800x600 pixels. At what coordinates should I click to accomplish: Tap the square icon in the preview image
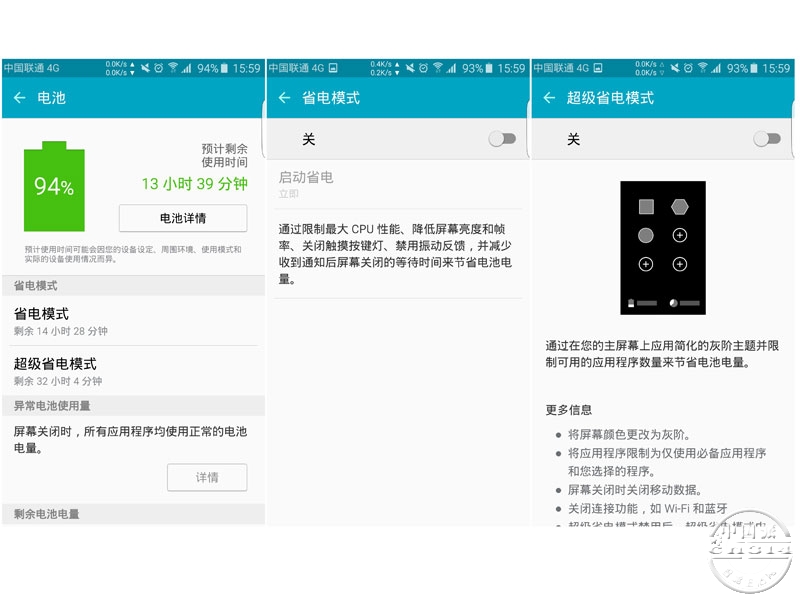coord(646,207)
